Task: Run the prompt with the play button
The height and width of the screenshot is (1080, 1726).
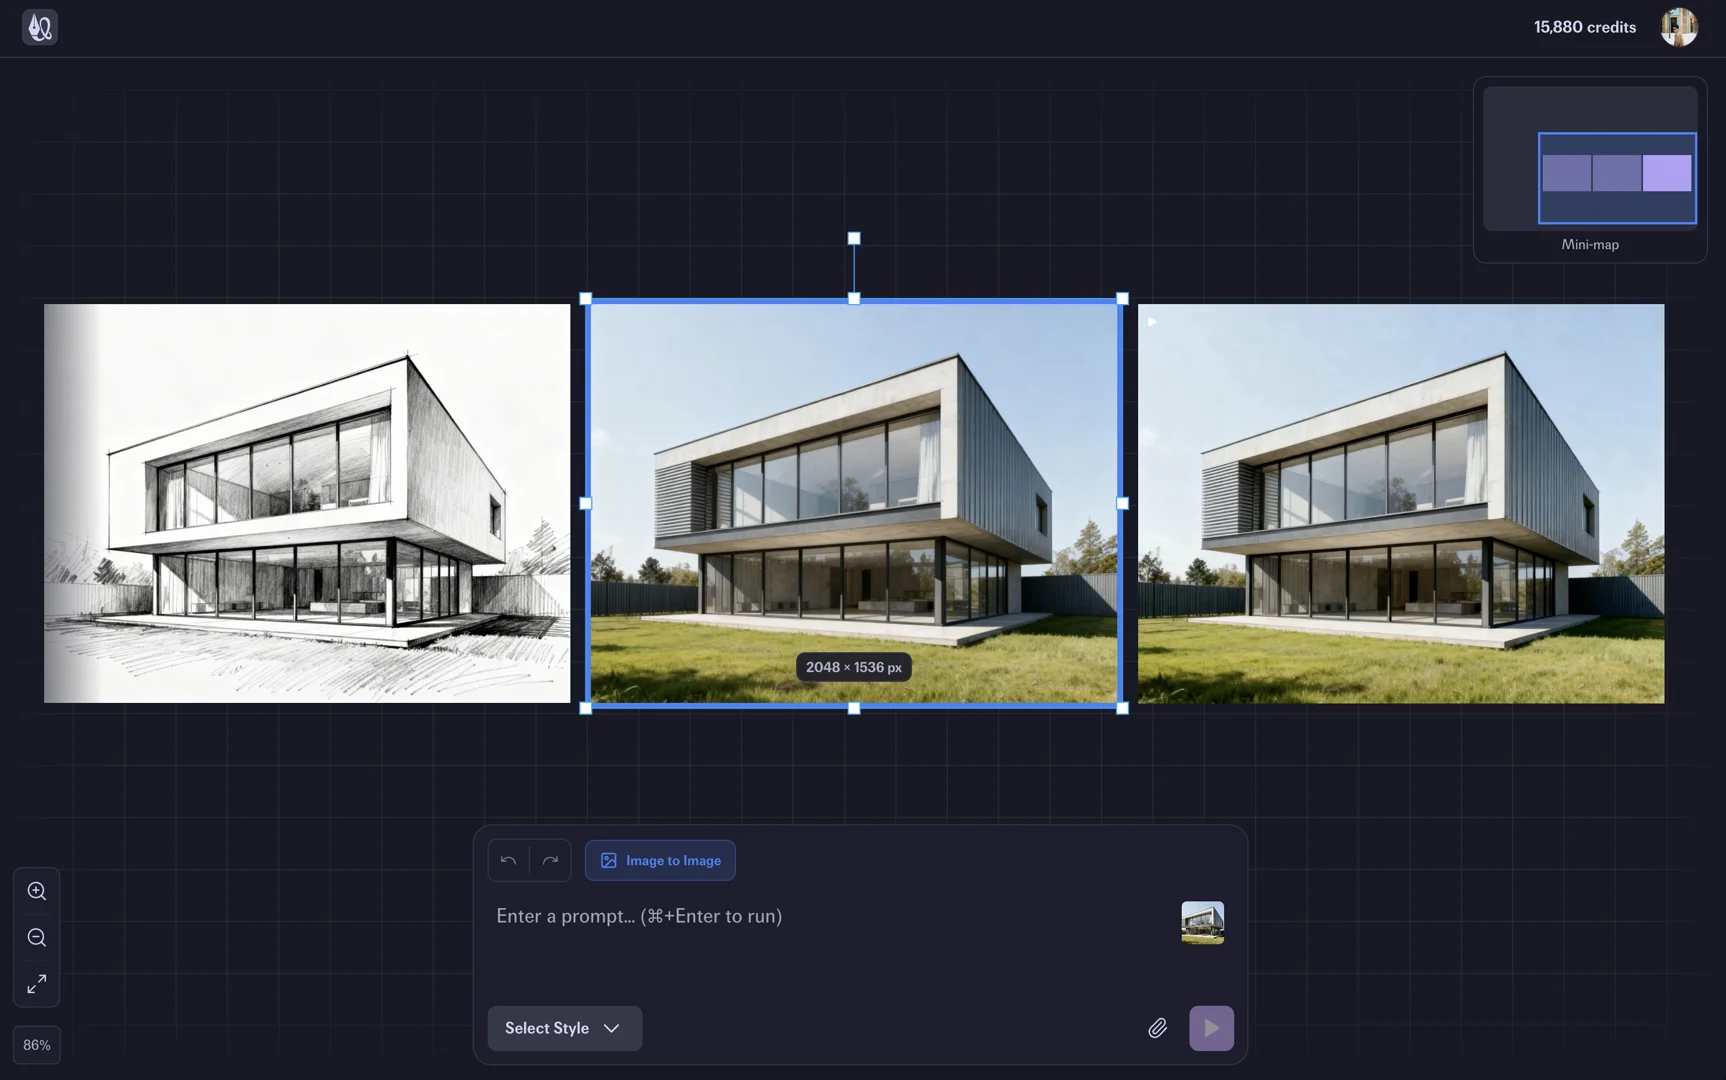Action: 1211,1028
